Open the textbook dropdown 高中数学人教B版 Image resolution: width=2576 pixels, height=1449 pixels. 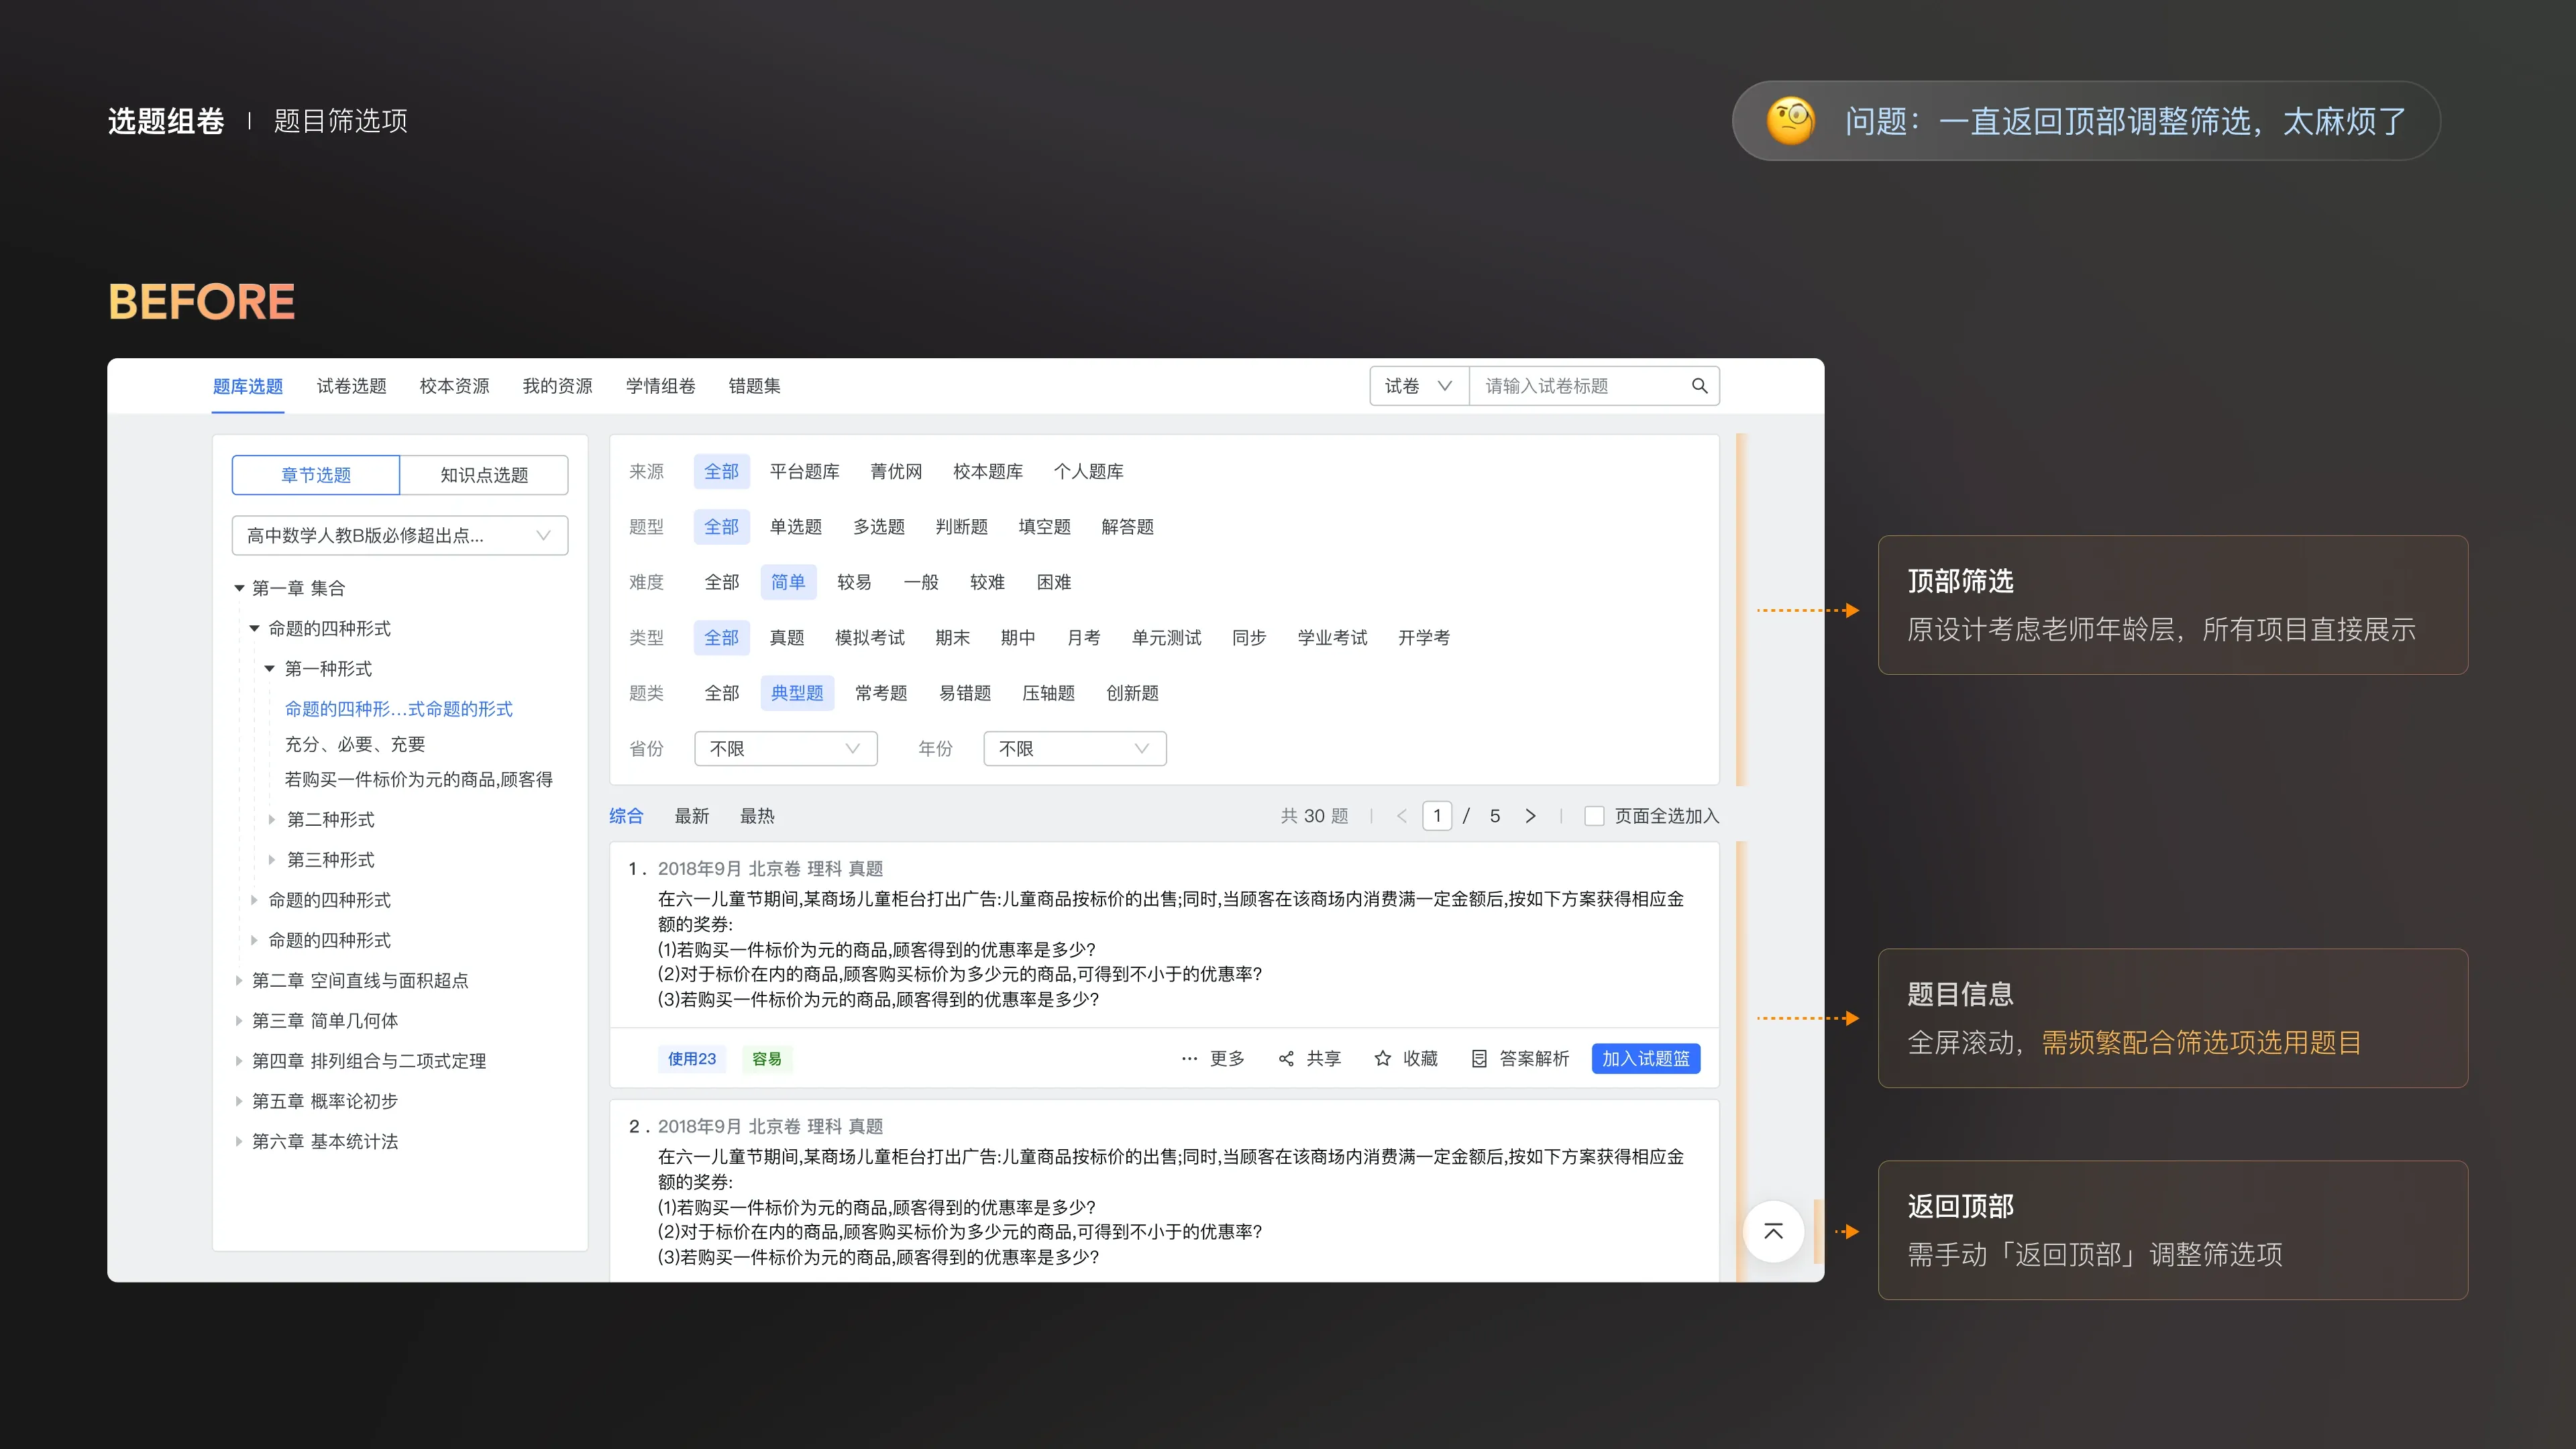tap(400, 536)
